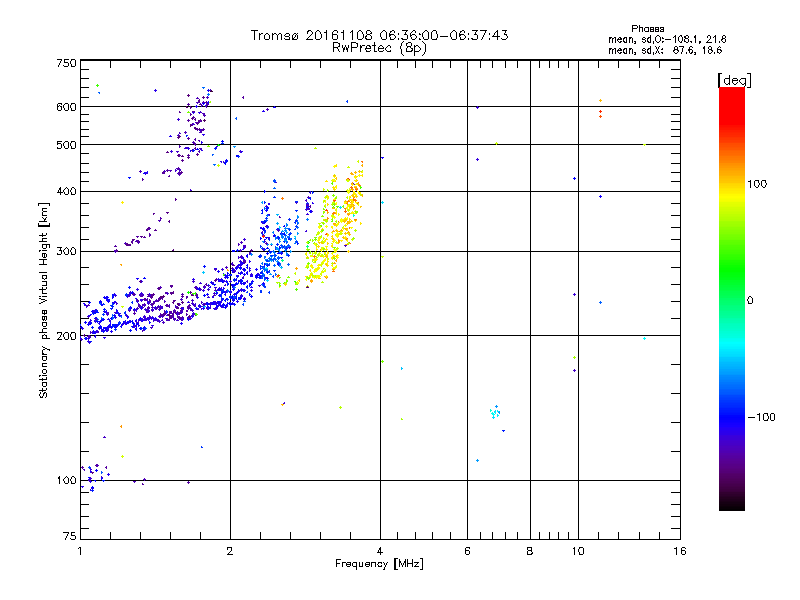The image size is (800, 600).
Task: Click the black bottom of the phase colorbar
Action: coord(732,503)
